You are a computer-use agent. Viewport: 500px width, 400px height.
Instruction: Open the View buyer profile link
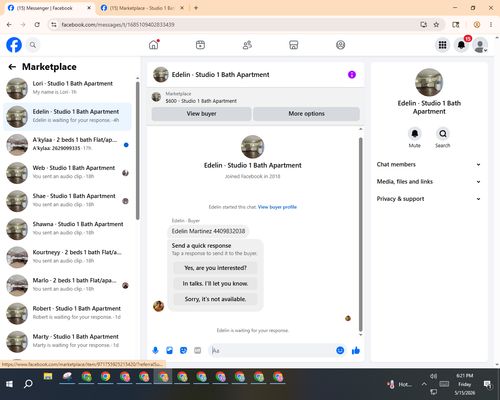tap(277, 207)
